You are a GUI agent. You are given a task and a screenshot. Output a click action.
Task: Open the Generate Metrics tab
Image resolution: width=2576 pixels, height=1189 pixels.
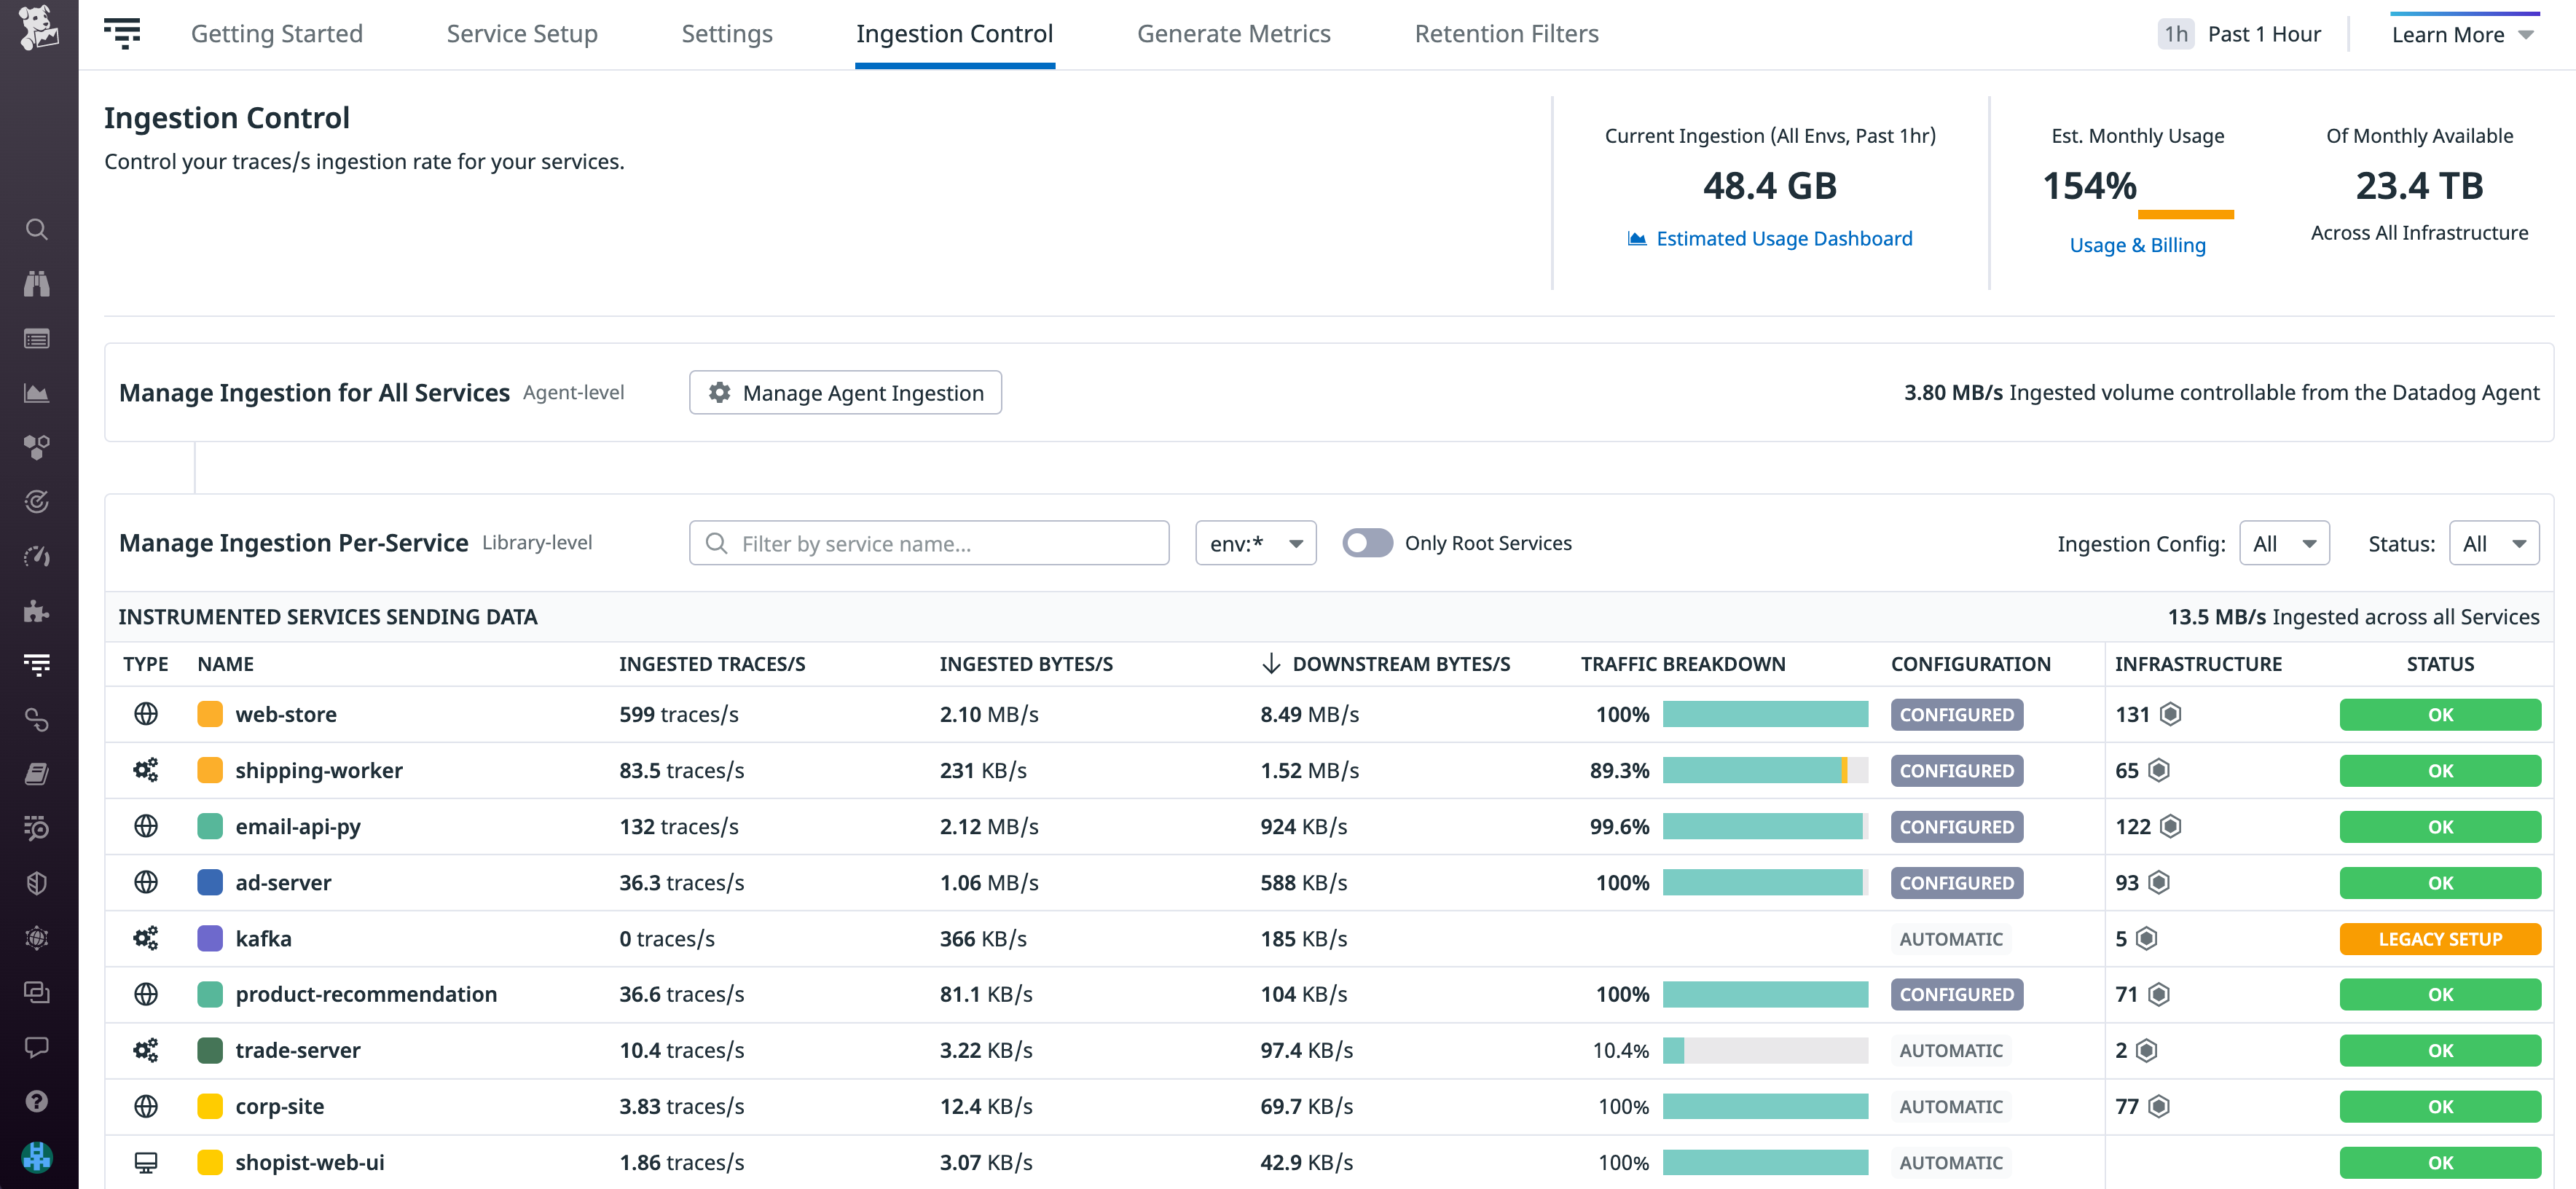pos(1234,33)
